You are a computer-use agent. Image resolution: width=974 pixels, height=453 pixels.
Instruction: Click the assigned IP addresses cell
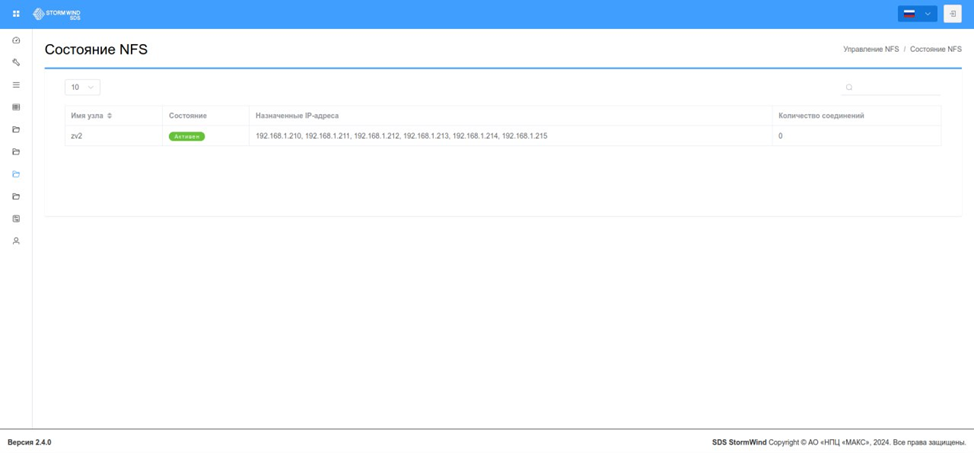[511, 136]
